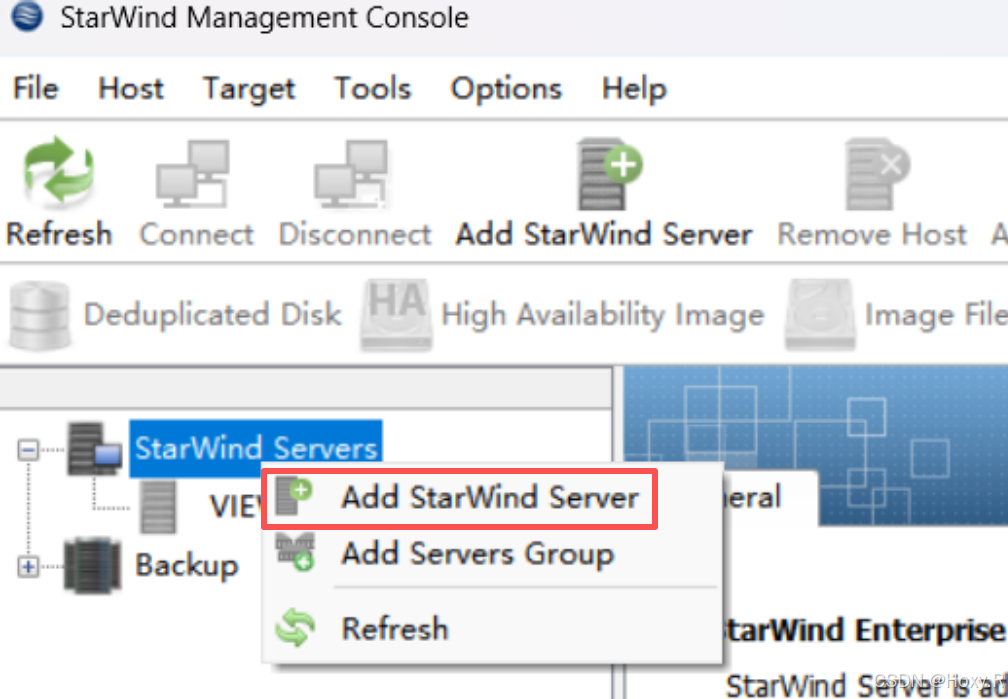Click the Add StarWind Server toolbar label
1008x699 pixels.
[x=604, y=234]
